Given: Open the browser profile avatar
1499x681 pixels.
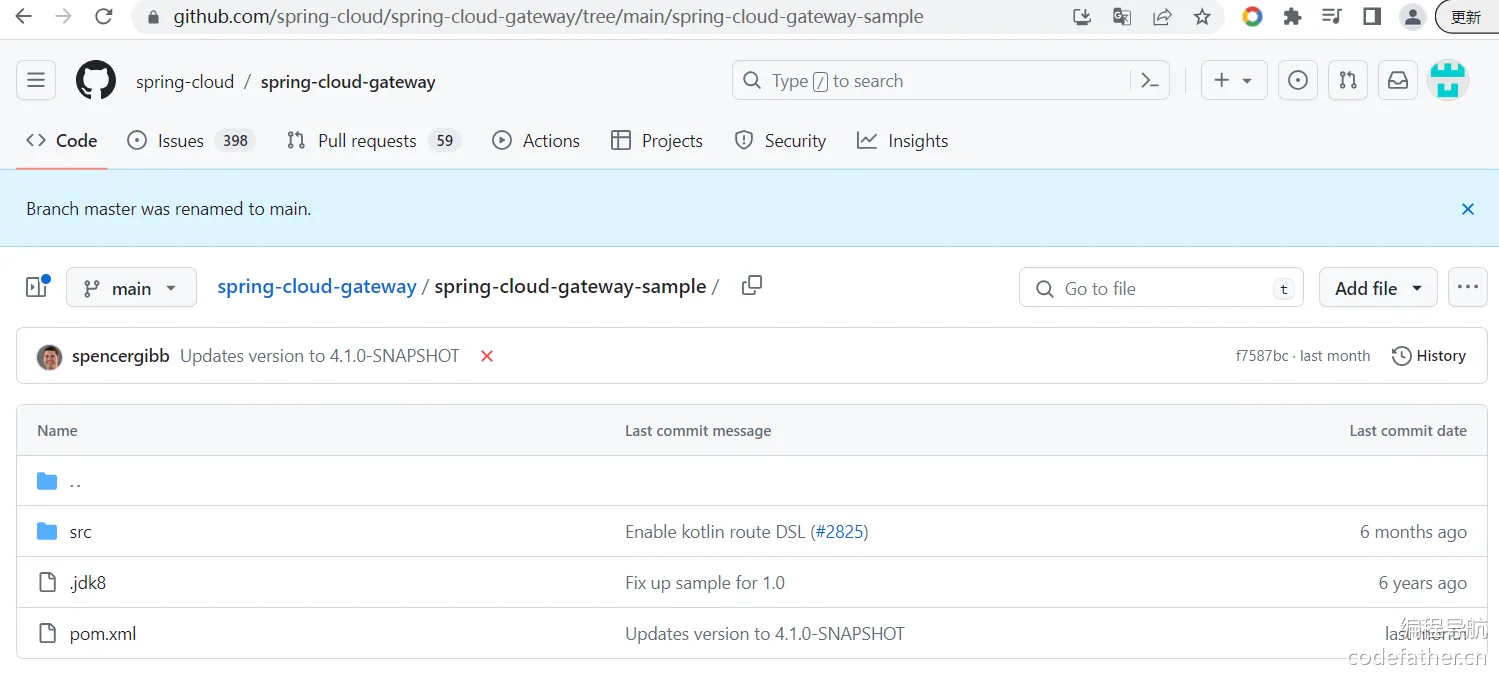Looking at the screenshot, I should pyautogui.click(x=1412, y=17).
